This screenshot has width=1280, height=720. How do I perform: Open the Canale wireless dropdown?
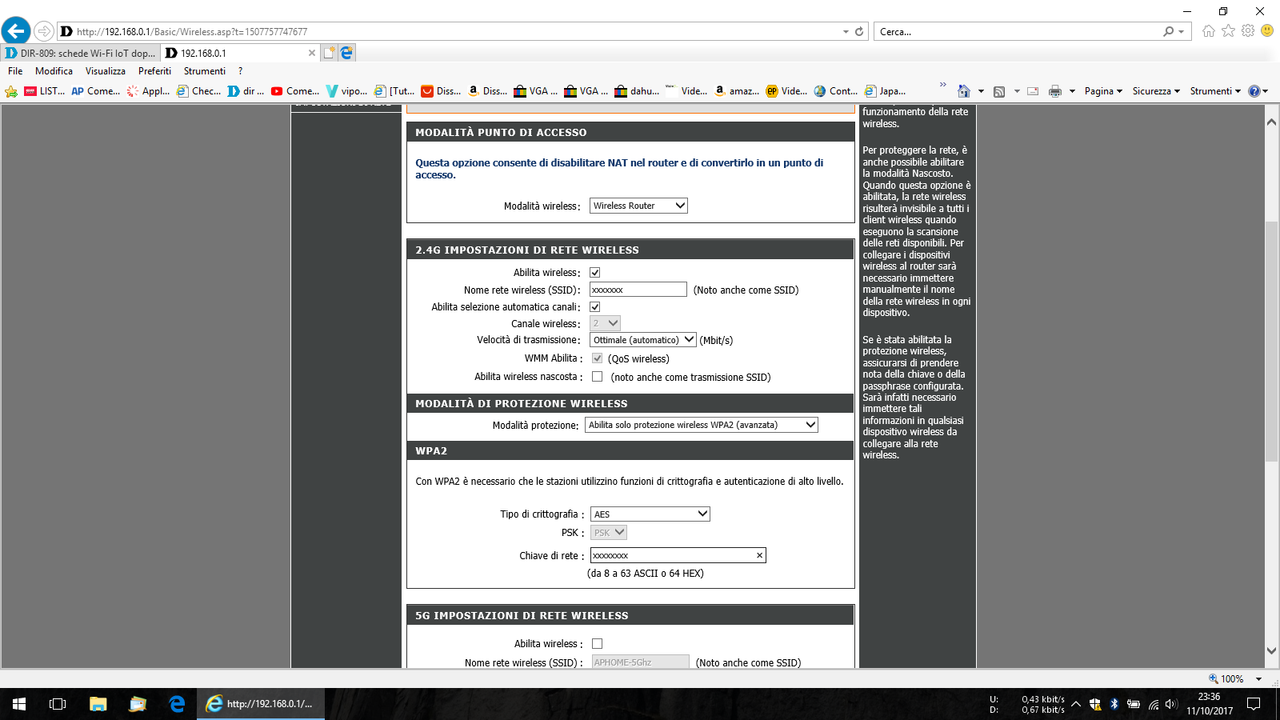click(x=605, y=324)
